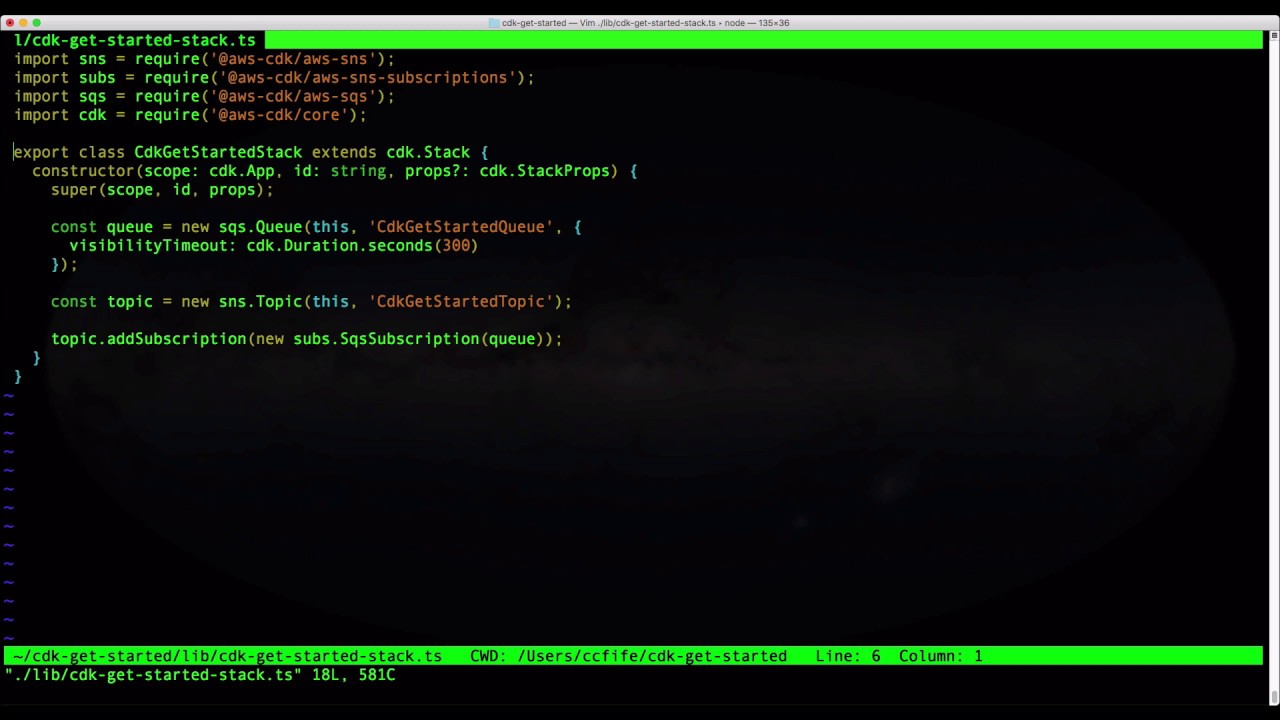Click the super(scope, id, props) call
Viewport: 1280px width, 720px height.
pyautogui.click(x=160, y=189)
